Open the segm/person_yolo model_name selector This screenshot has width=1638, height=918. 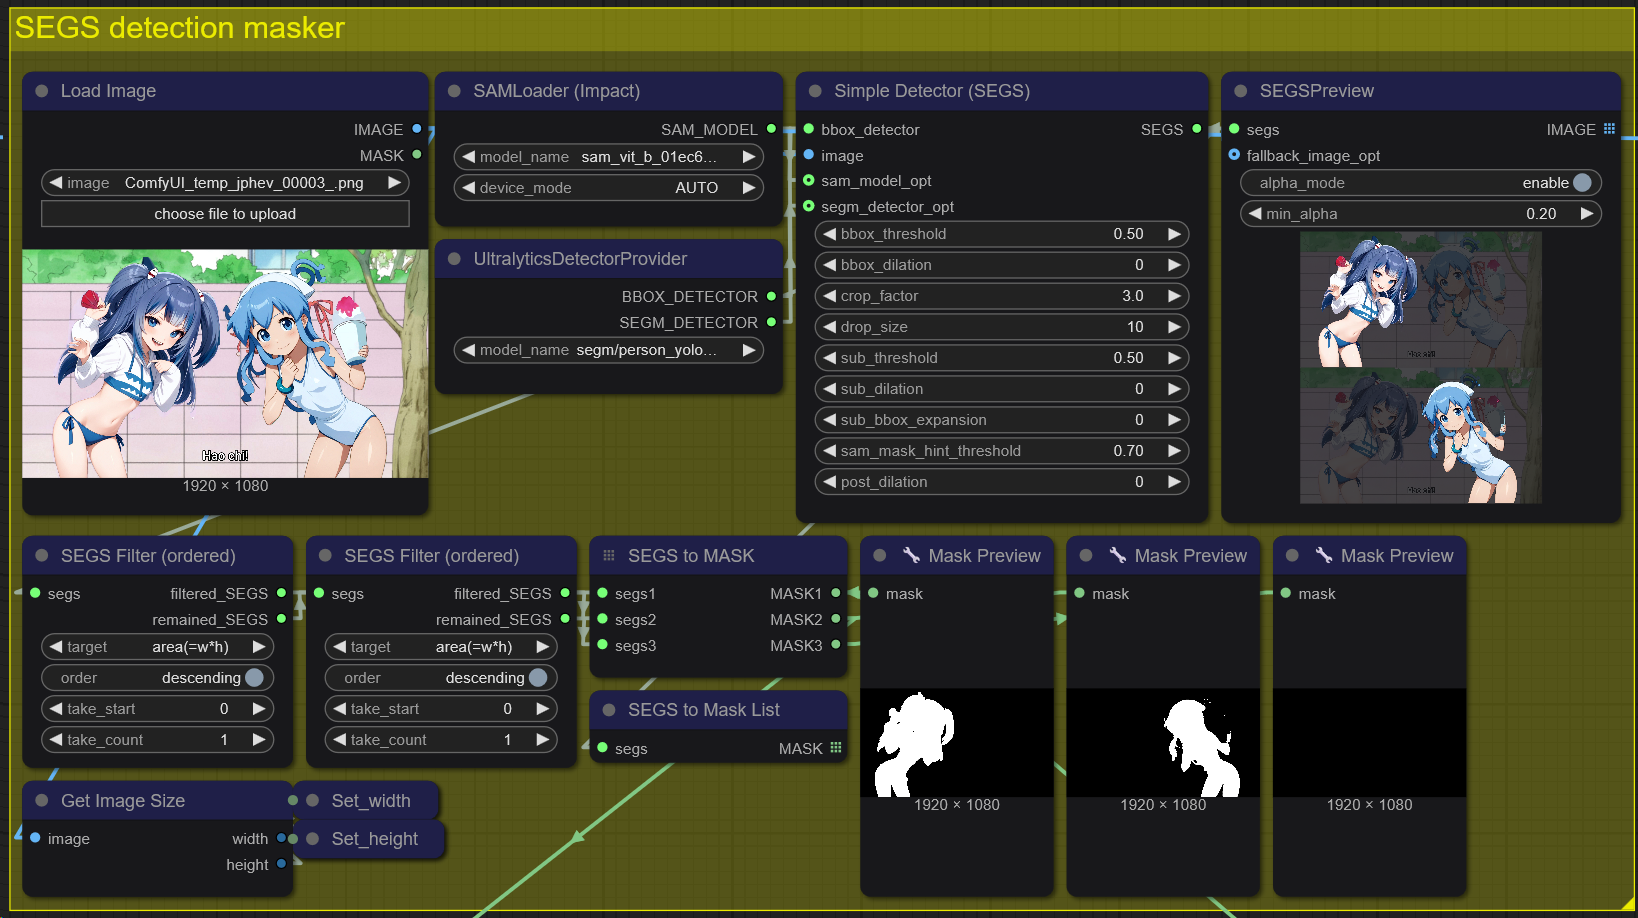608,350
